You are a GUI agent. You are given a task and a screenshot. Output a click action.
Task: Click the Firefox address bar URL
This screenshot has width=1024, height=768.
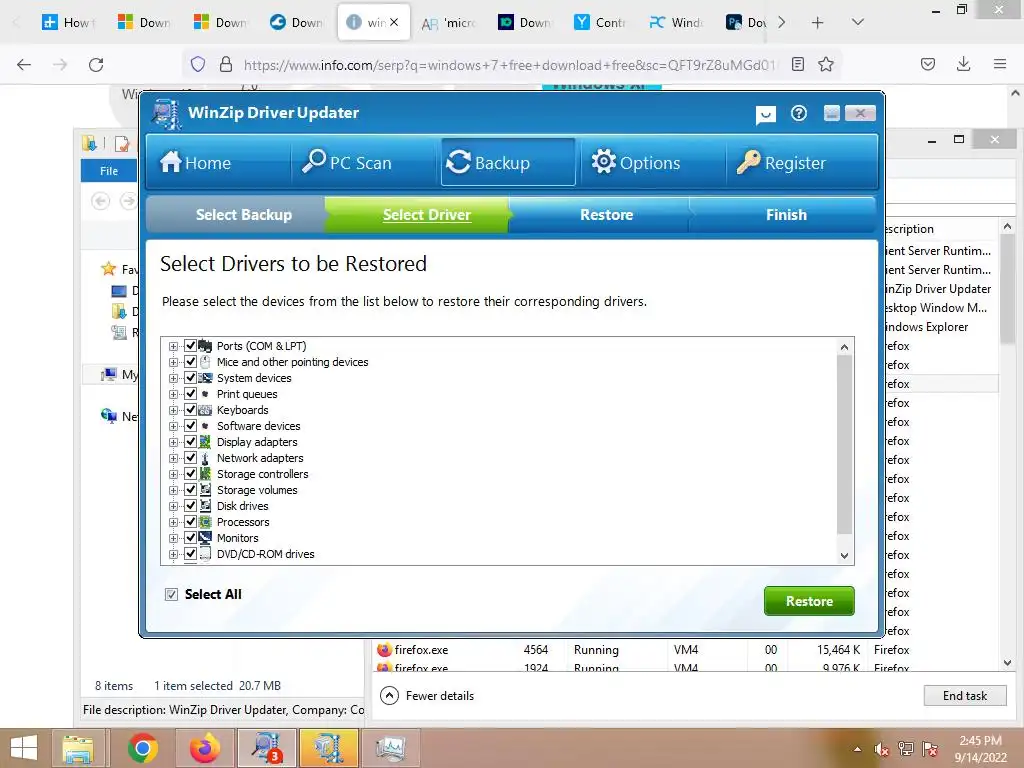pyautogui.click(x=509, y=65)
